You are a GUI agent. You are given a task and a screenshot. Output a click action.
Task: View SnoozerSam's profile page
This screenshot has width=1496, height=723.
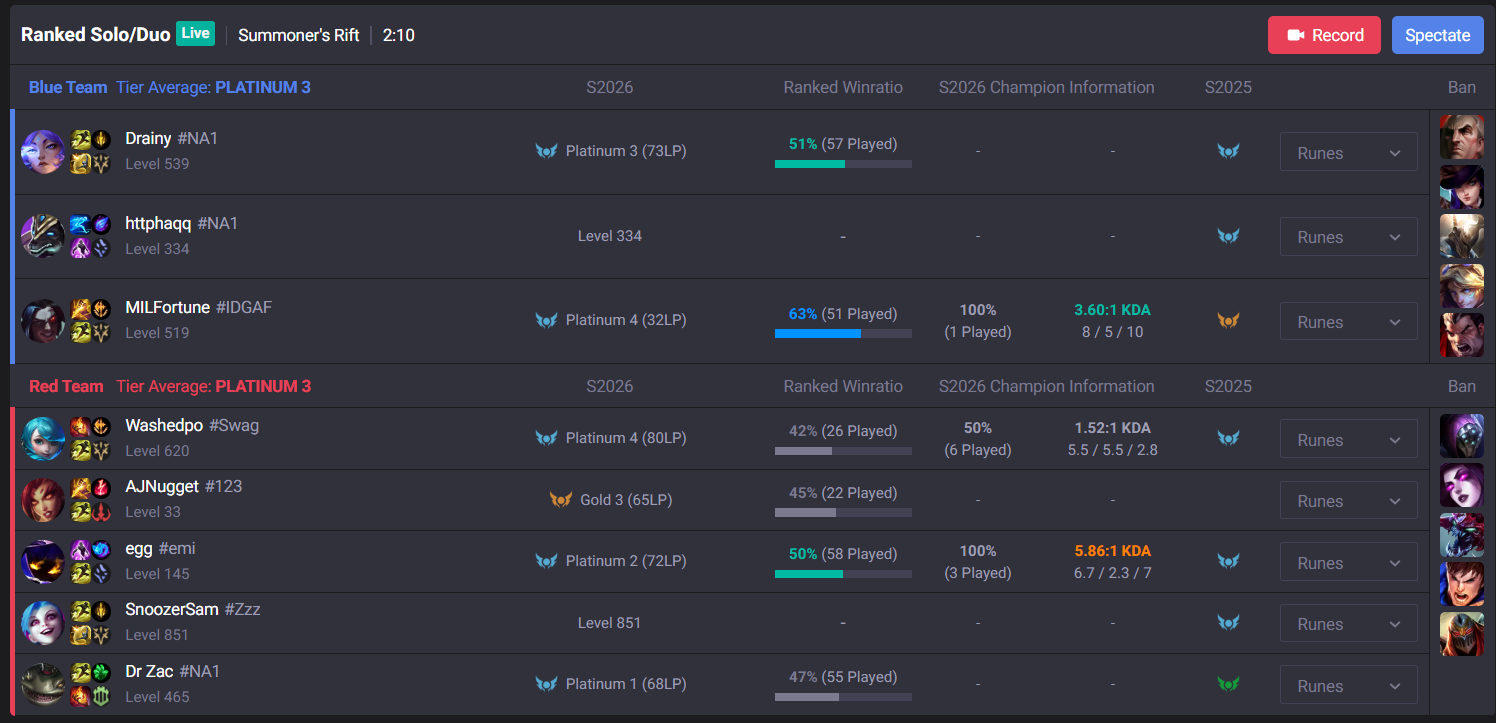193,609
